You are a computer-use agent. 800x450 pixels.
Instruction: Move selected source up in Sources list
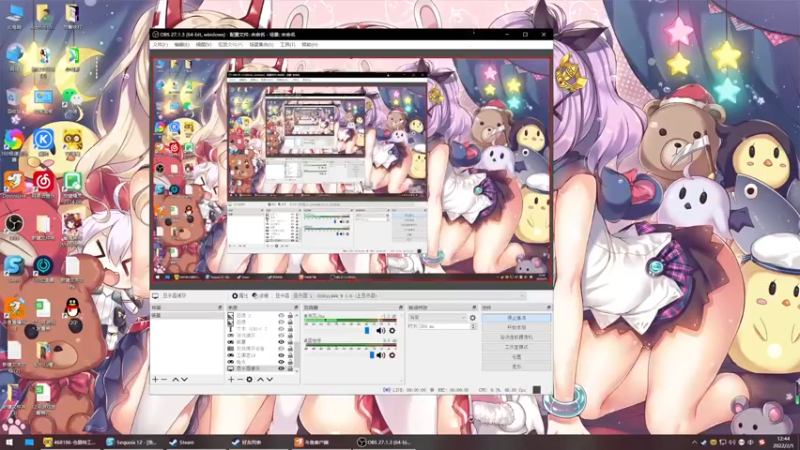coord(260,380)
